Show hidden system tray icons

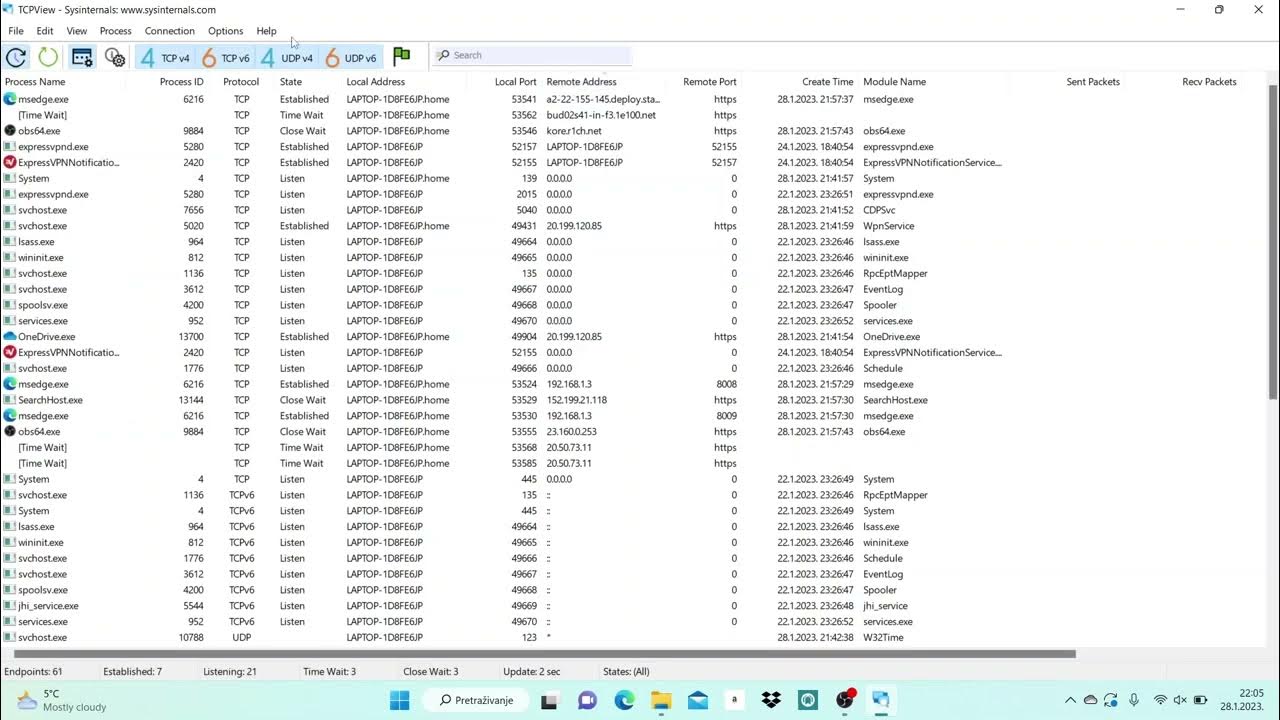[1070, 700]
